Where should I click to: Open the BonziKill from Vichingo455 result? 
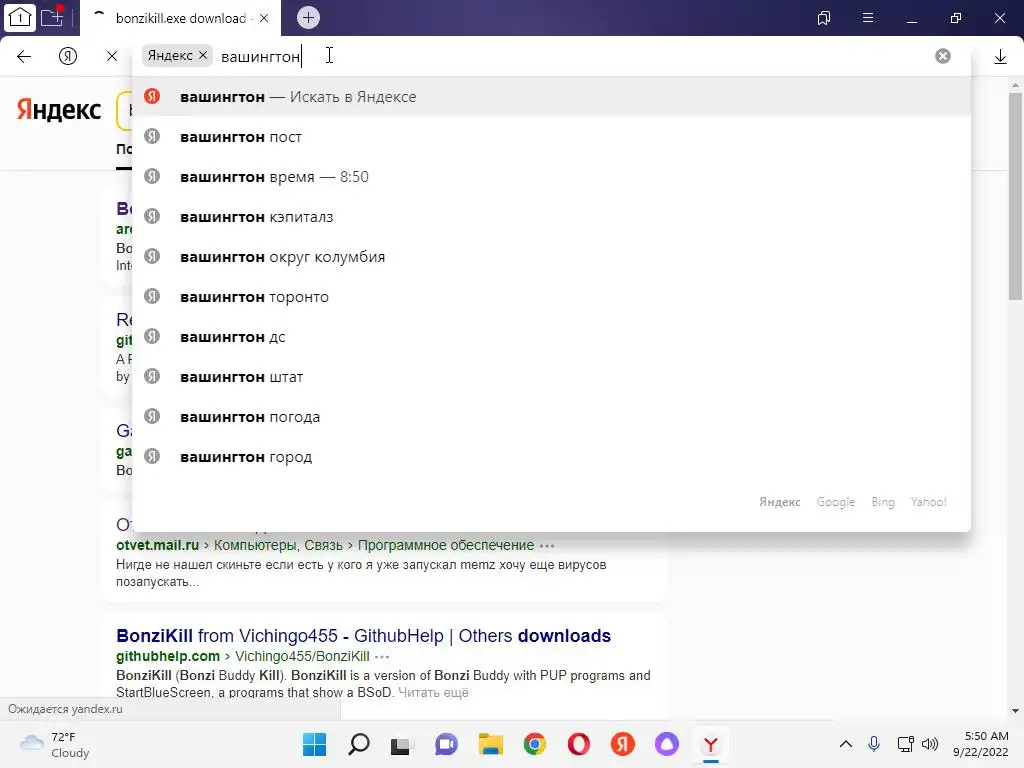pos(363,635)
